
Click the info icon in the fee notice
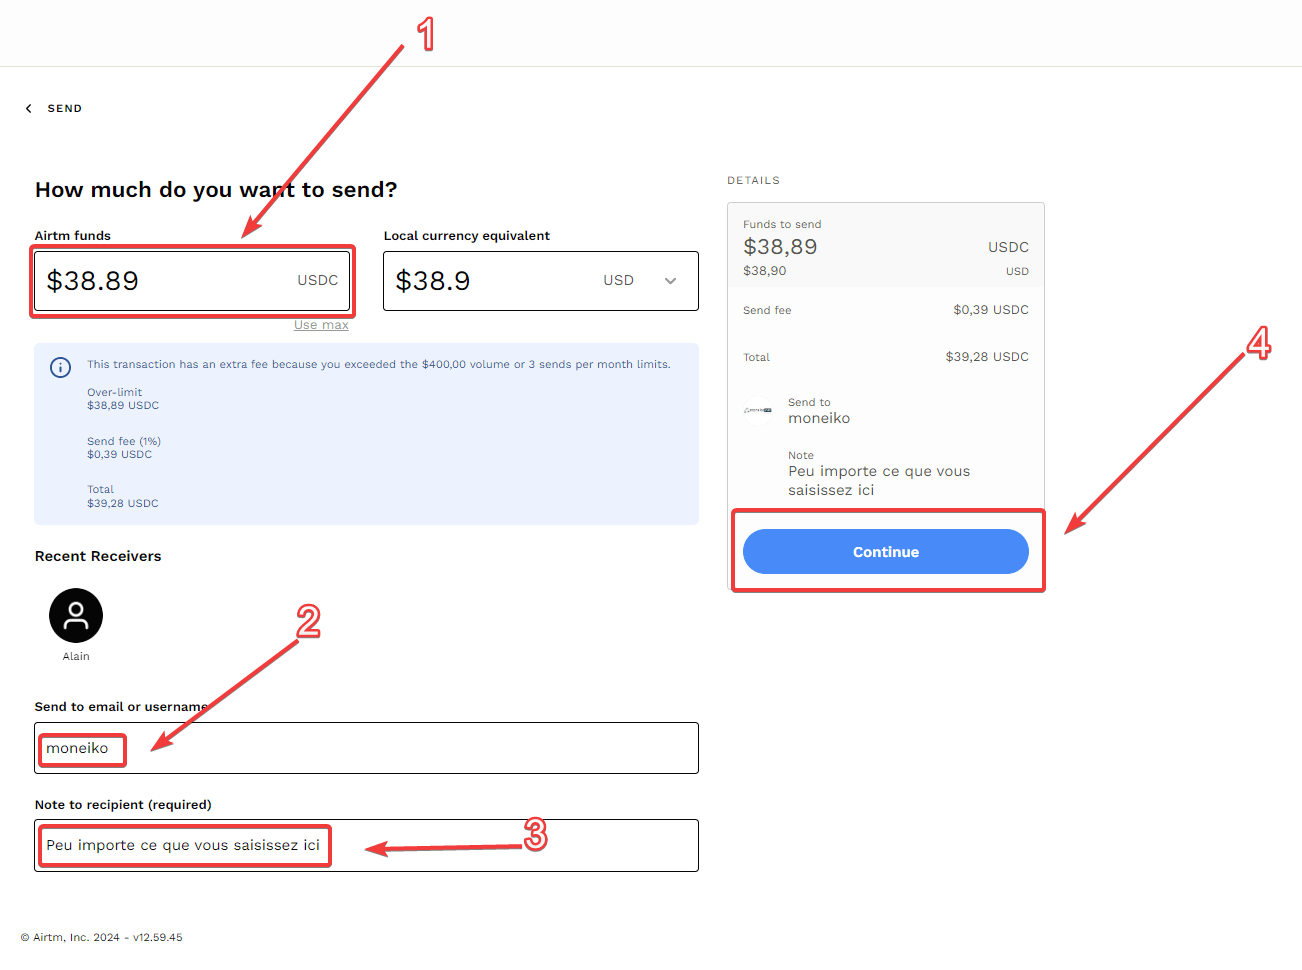60,367
